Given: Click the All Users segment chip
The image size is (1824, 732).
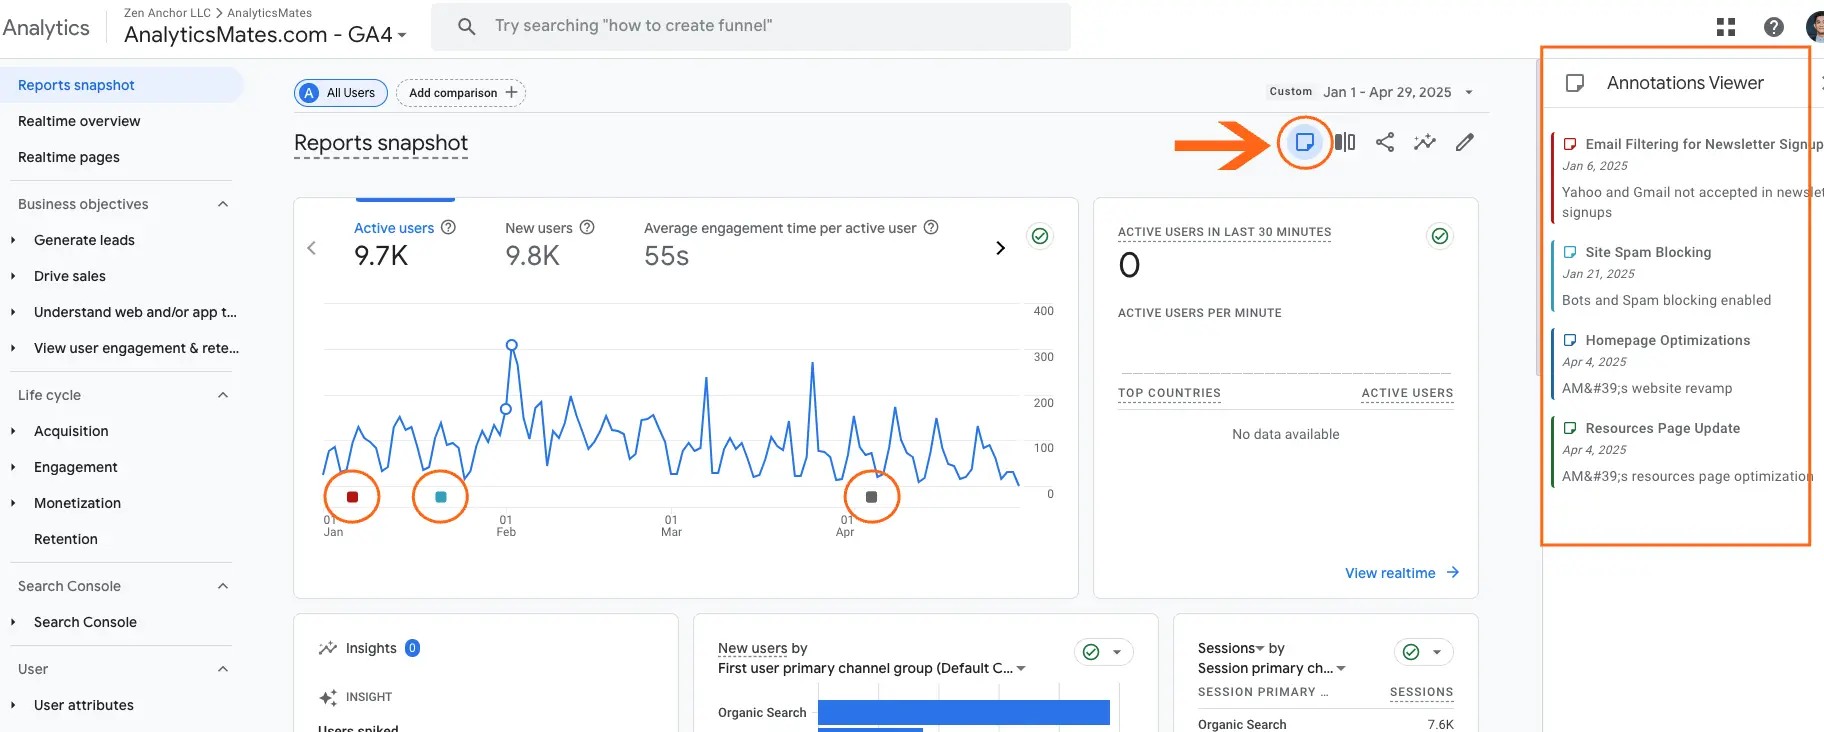Looking at the screenshot, I should tap(340, 93).
